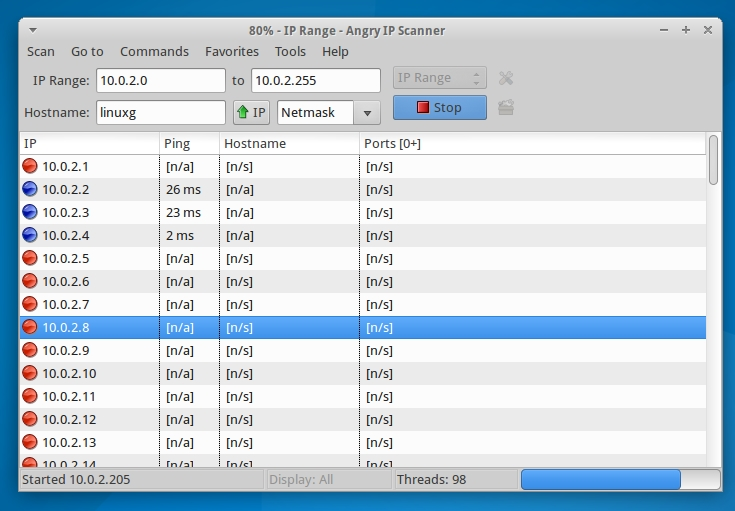Expand the Netmask dropdown arrow
735x511 pixels.
[367, 113]
